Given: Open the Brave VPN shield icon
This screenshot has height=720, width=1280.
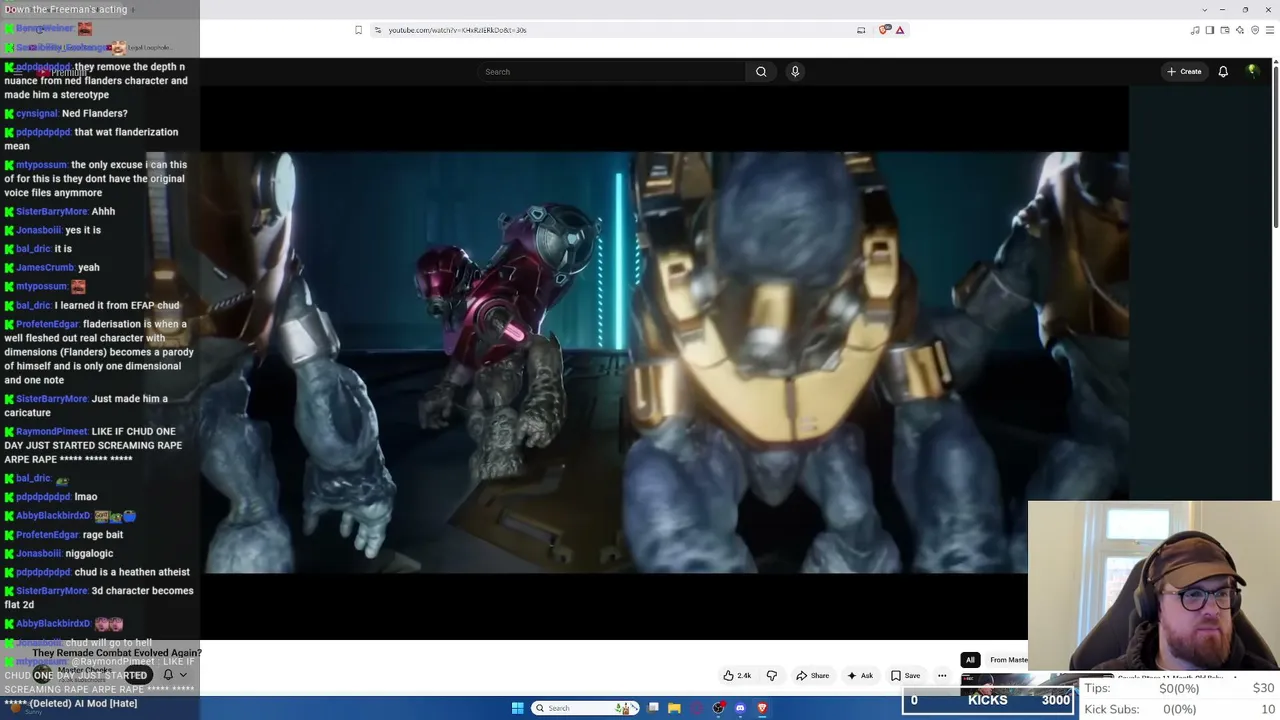Looking at the screenshot, I should click(1255, 30).
